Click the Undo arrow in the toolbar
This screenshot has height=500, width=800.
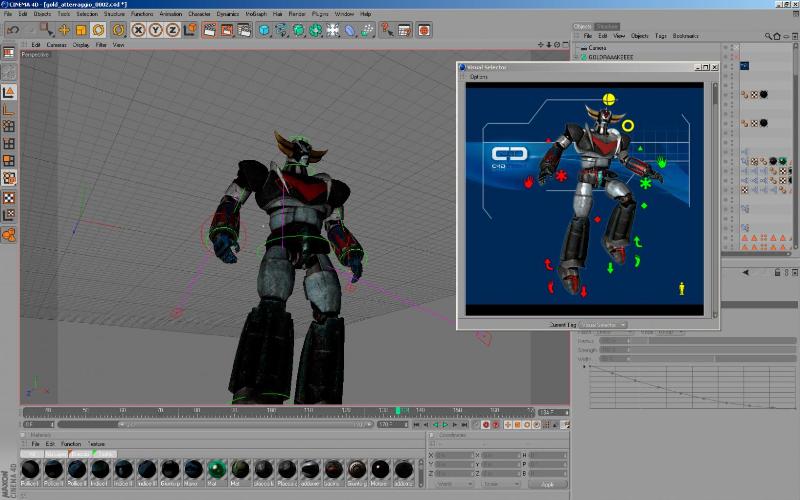13,31
